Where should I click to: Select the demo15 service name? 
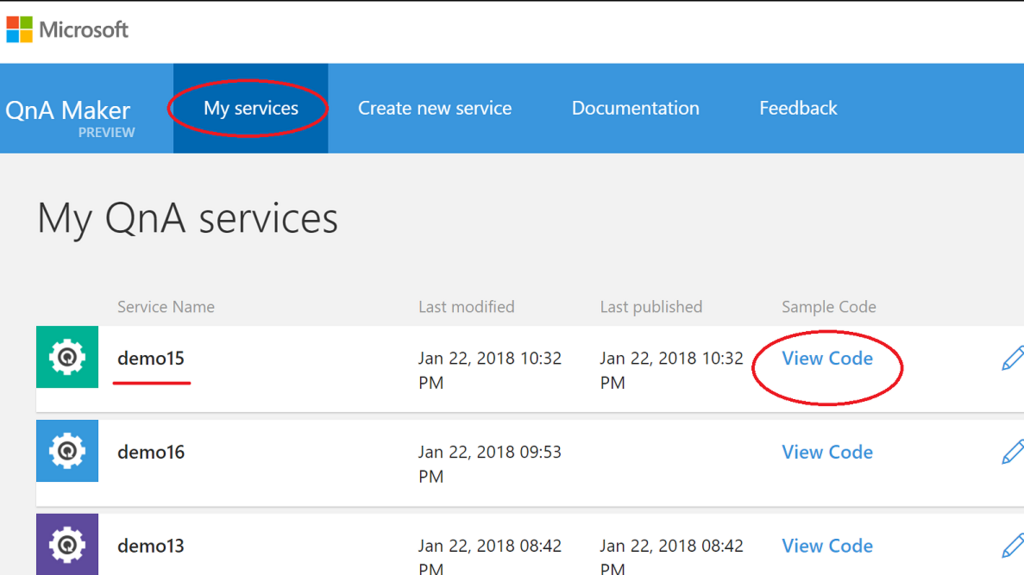click(151, 358)
